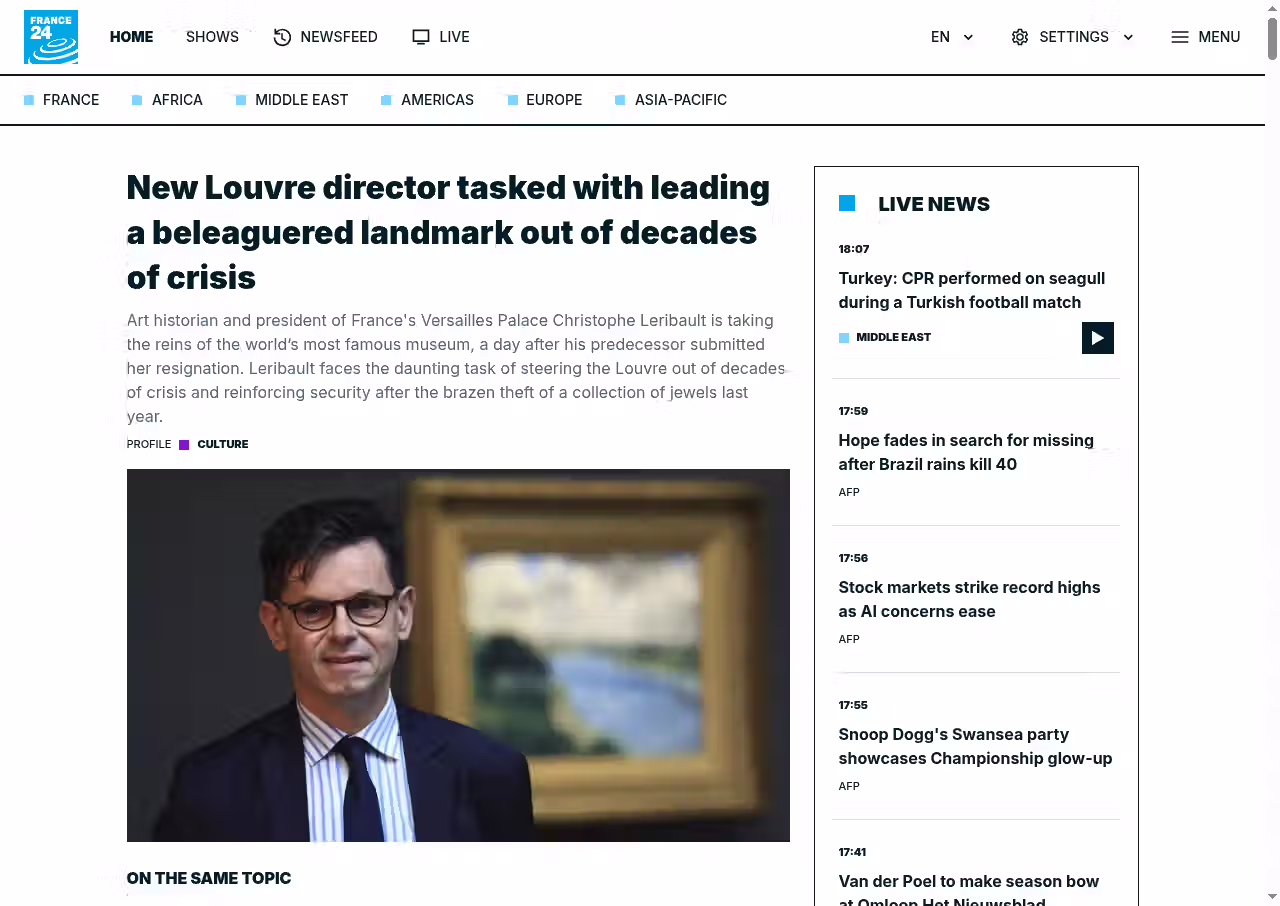
Task: Open the Middle East section
Action: click(x=301, y=100)
